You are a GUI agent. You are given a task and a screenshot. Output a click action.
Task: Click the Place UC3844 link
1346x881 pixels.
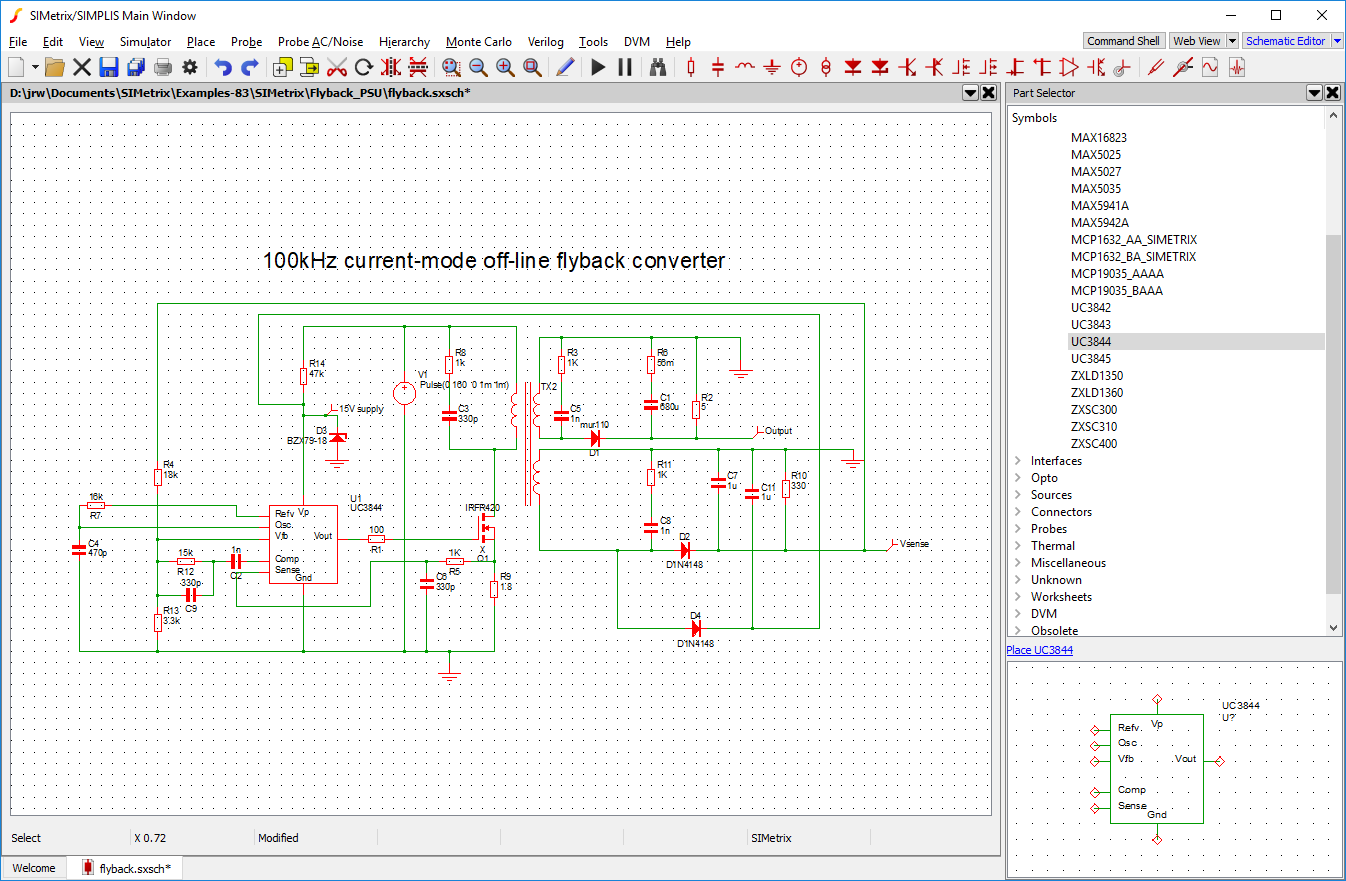pos(1039,650)
